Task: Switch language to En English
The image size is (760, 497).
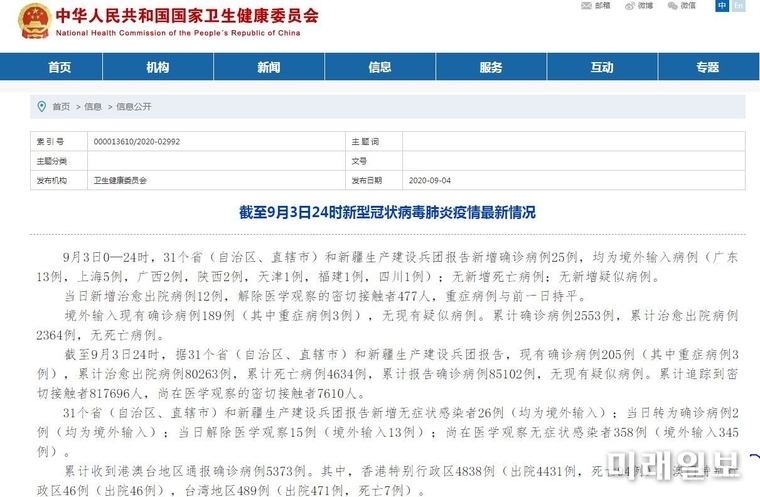Action: click(x=738, y=5)
